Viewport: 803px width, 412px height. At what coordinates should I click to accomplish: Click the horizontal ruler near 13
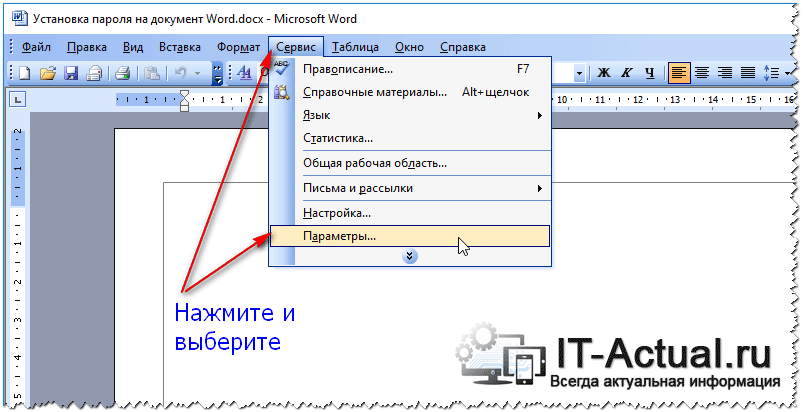tap(675, 100)
